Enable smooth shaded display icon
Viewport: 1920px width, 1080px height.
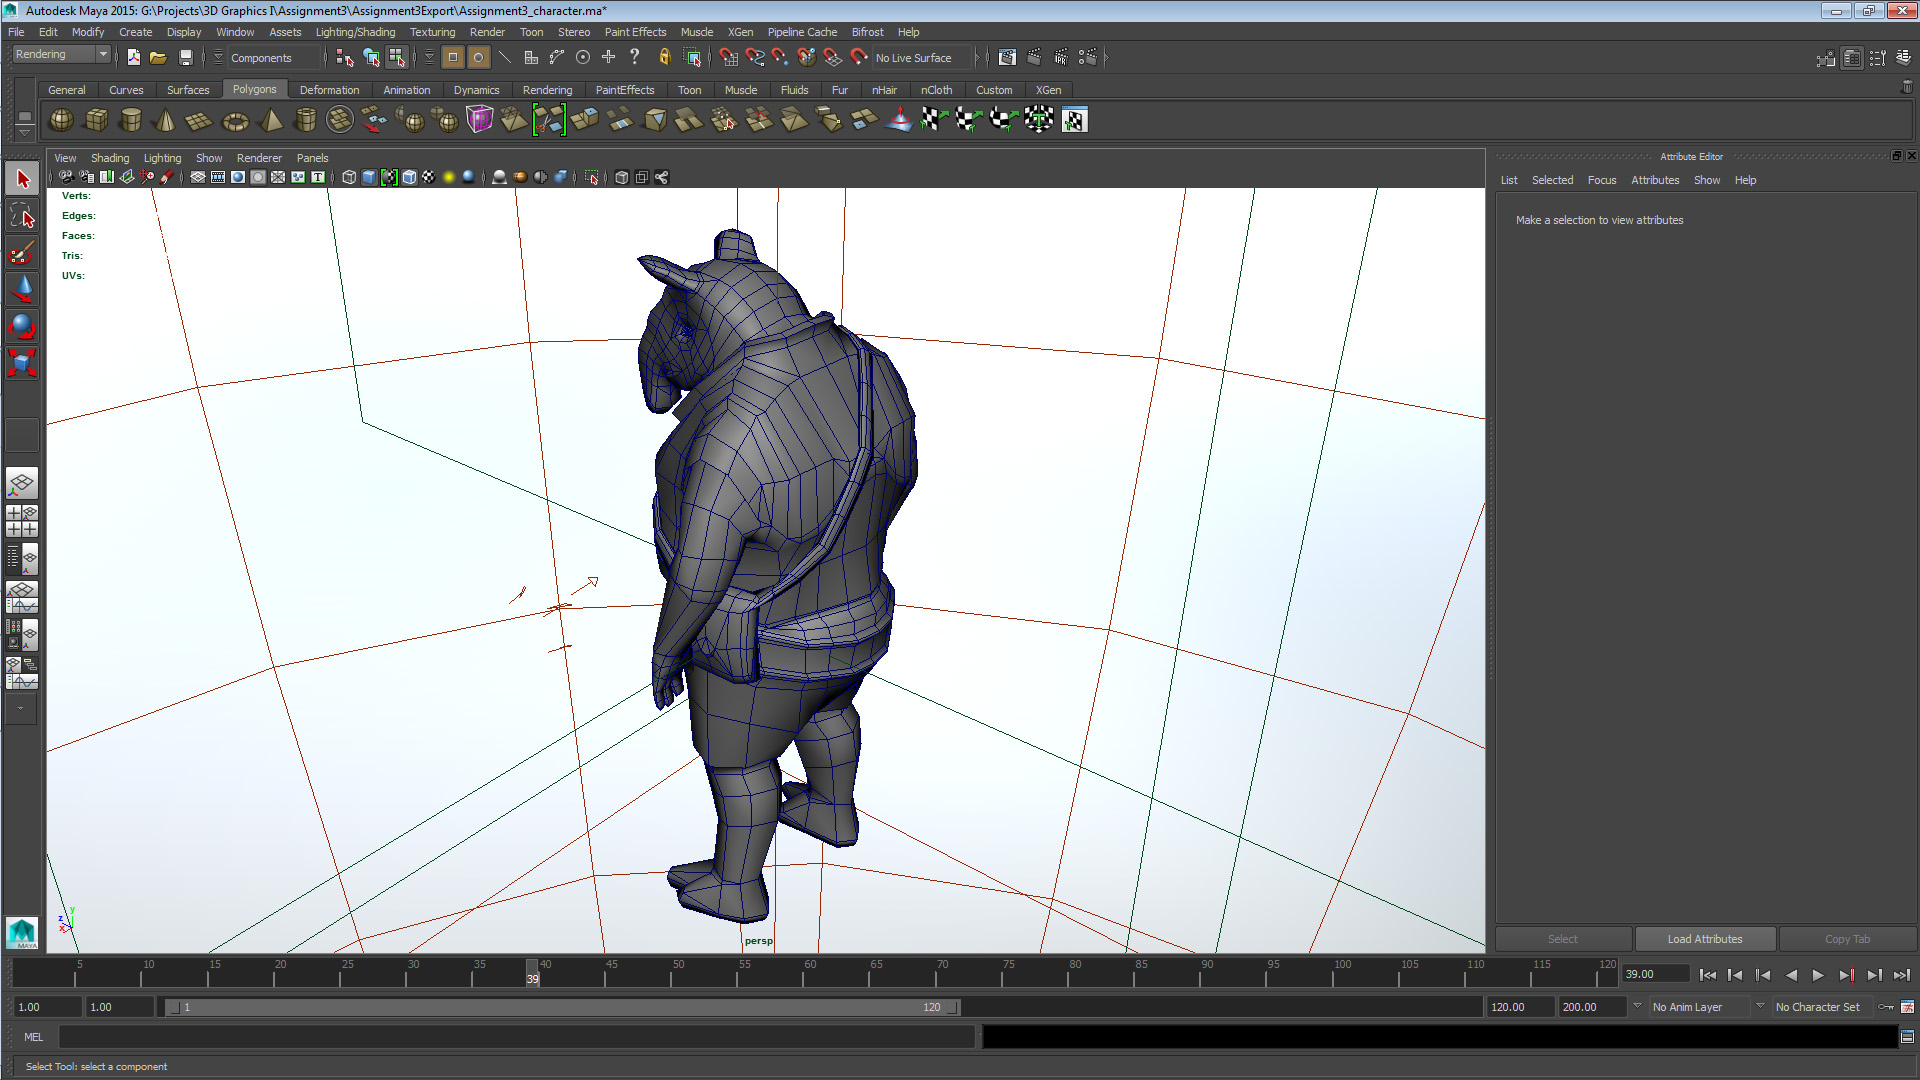coord(369,177)
